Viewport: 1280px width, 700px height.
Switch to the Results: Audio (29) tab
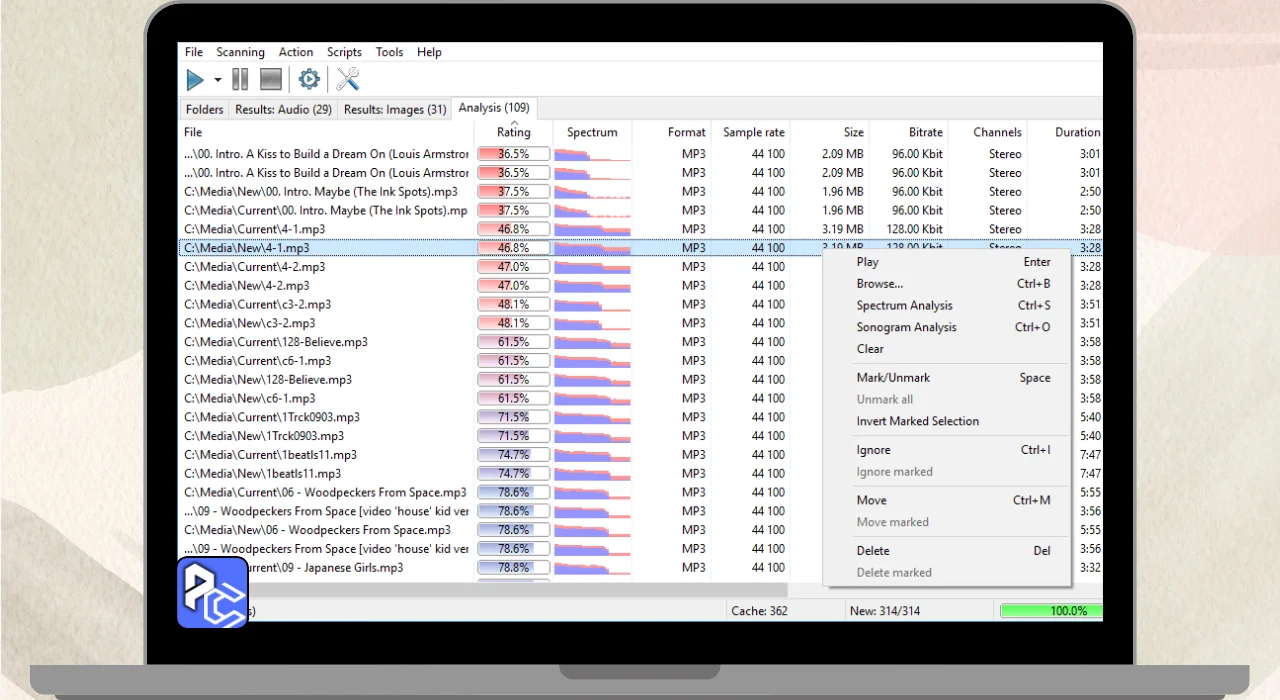pos(283,109)
